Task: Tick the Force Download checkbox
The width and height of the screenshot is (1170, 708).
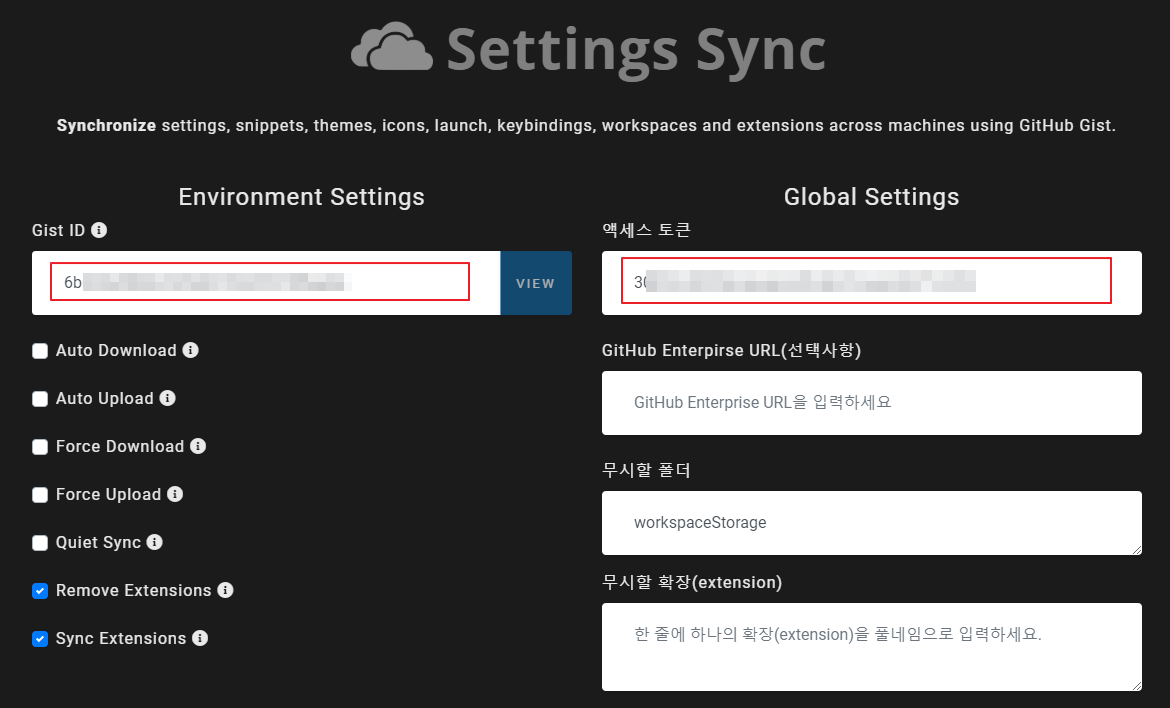Action: [x=40, y=447]
